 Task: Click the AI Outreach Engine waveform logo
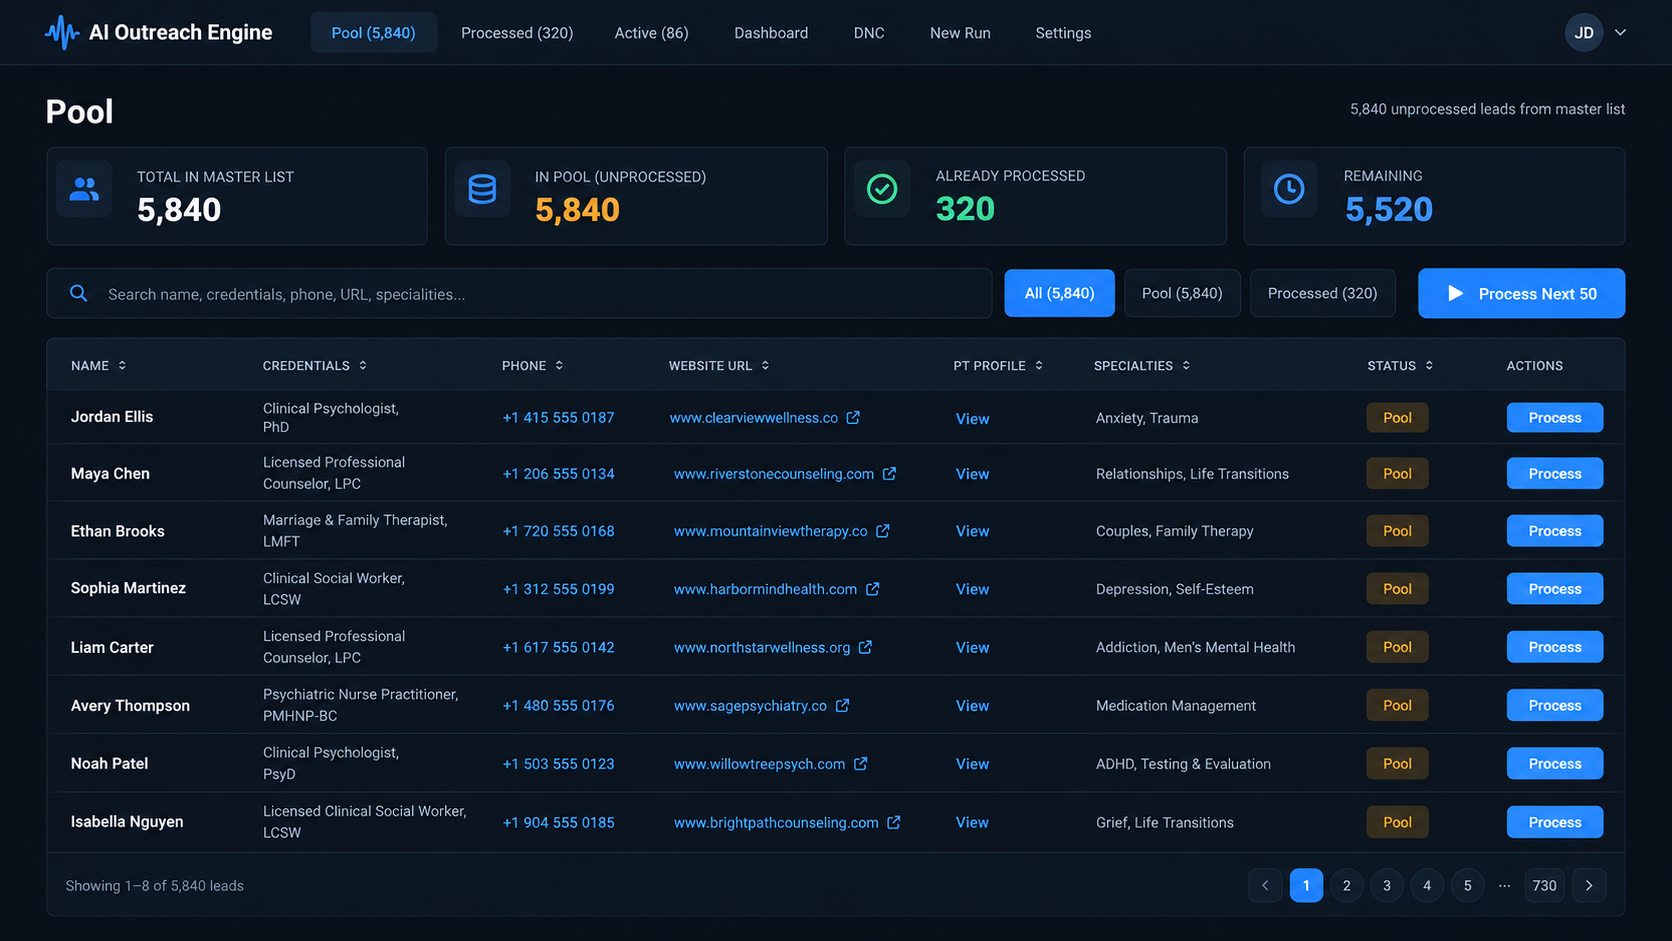click(x=62, y=33)
